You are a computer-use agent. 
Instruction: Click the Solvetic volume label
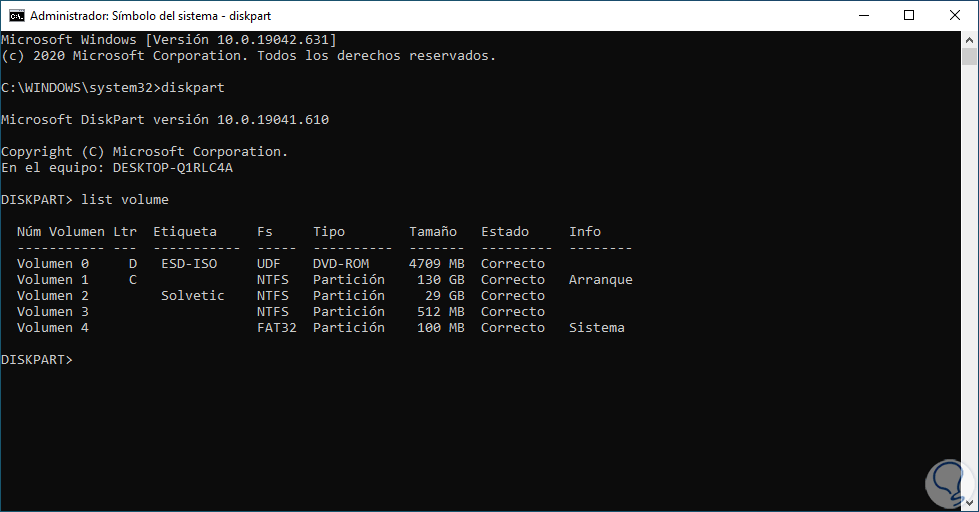193,295
